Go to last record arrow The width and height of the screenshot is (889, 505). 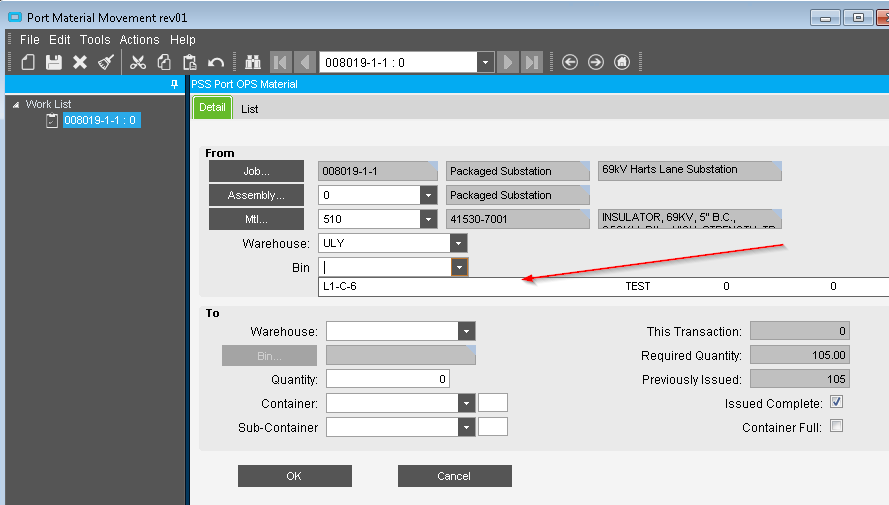pyautogui.click(x=532, y=62)
